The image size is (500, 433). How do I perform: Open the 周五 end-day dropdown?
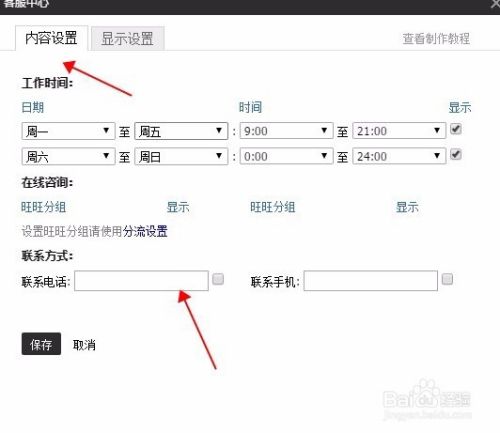point(181,131)
